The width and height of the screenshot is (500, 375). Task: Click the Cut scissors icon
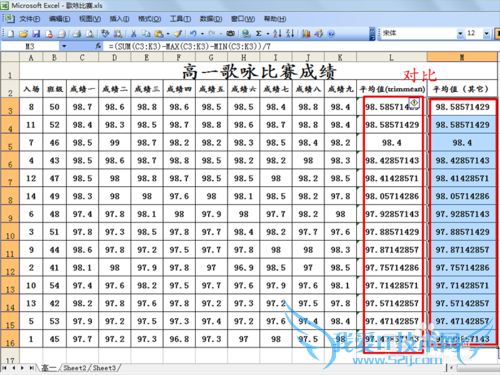(x=134, y=34)
